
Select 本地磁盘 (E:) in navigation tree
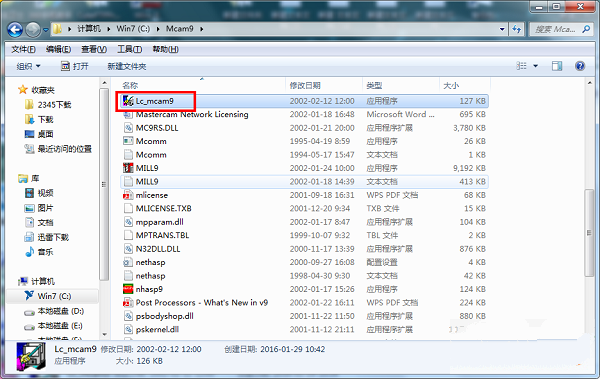(60, 326)
